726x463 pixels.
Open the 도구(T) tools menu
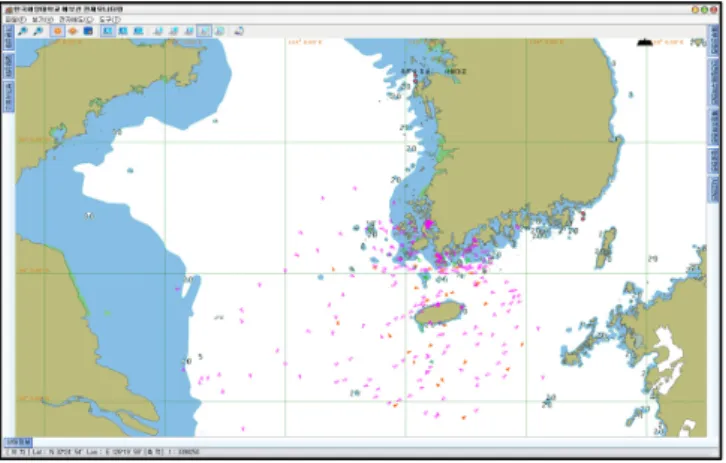(x=110, y=19)
